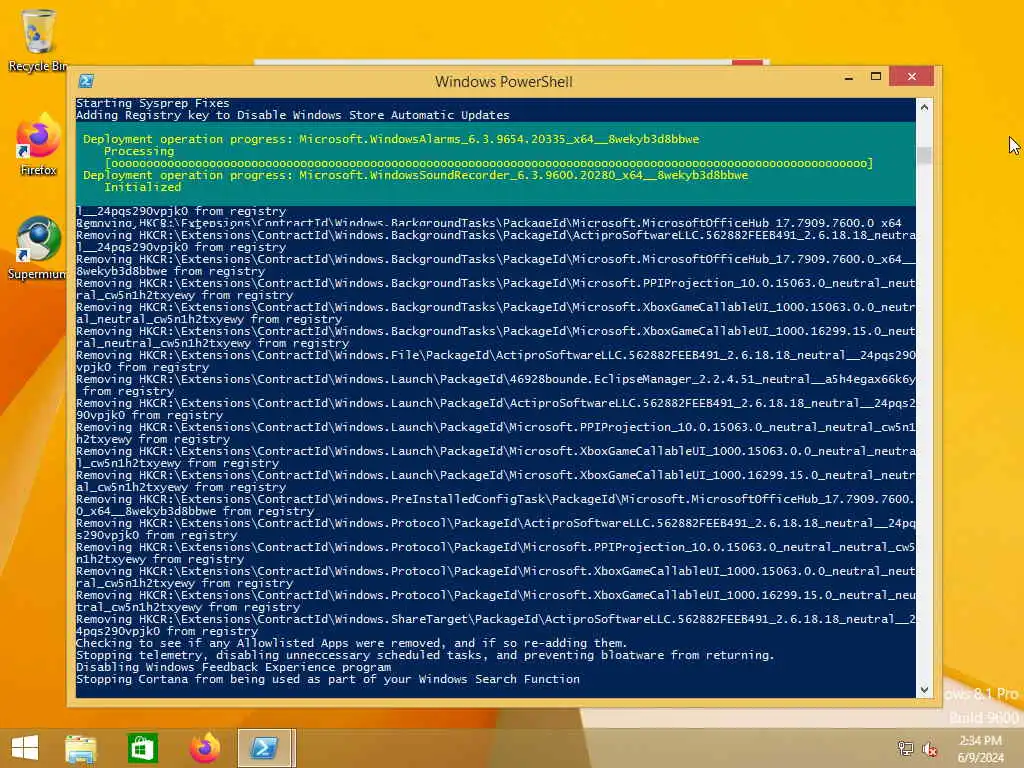
Task: Click the 'Stopping telemetry' output line
Action: point(425,655)
